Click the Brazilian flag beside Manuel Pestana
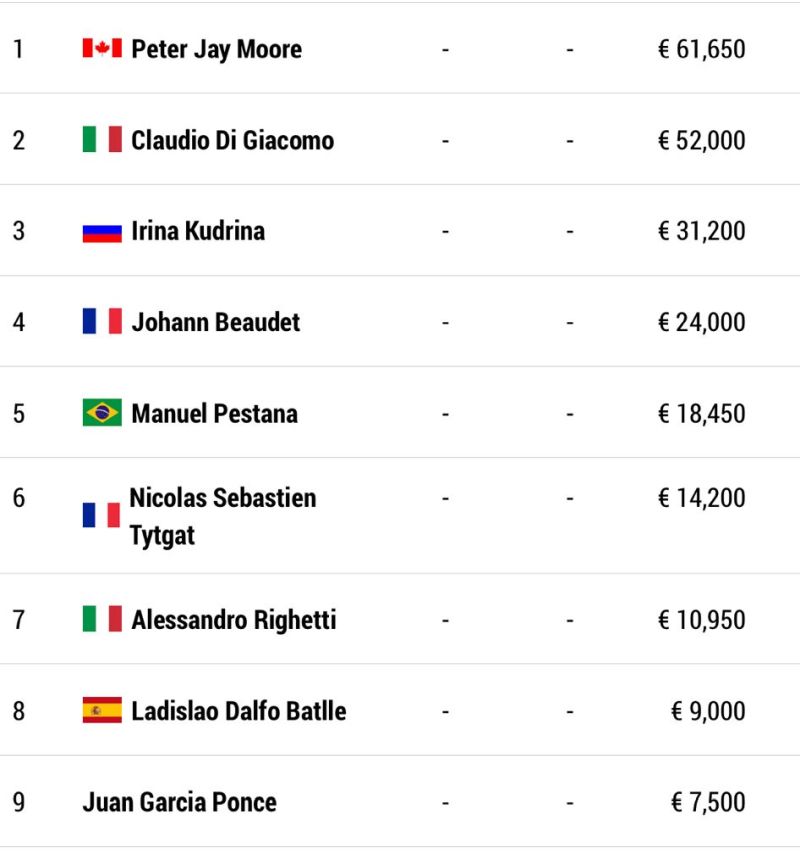 [102, 412]
